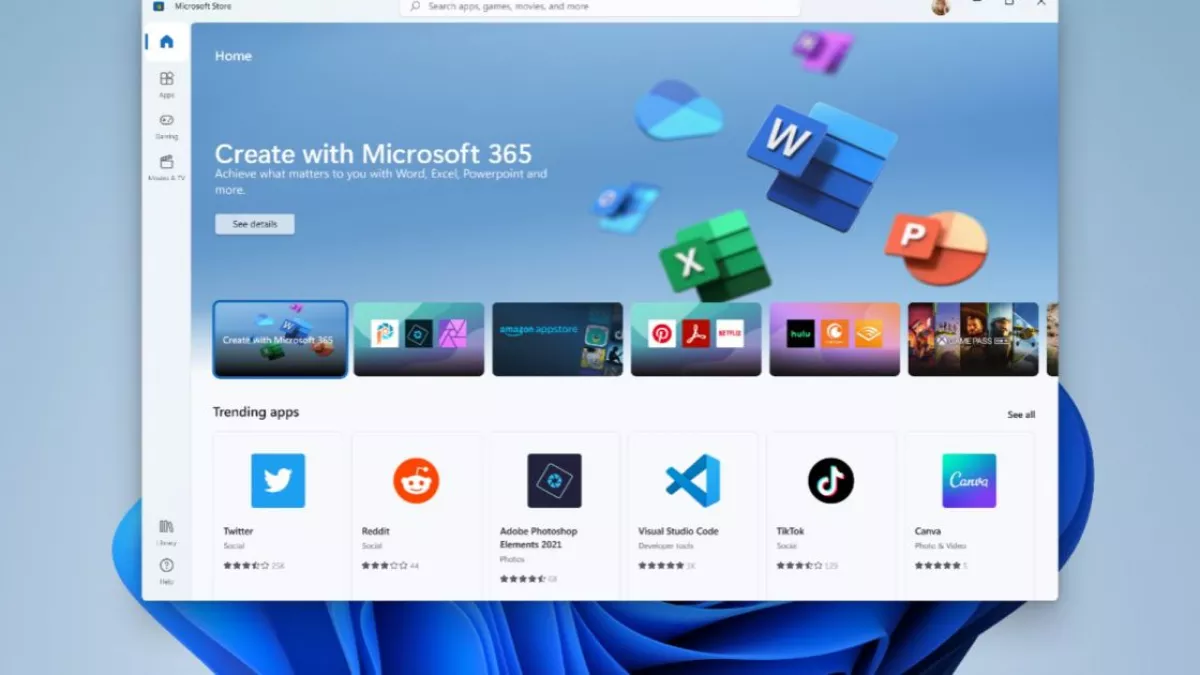
Task: Select the Game Pass carousel thumbnail
Action: coord(973,339)
